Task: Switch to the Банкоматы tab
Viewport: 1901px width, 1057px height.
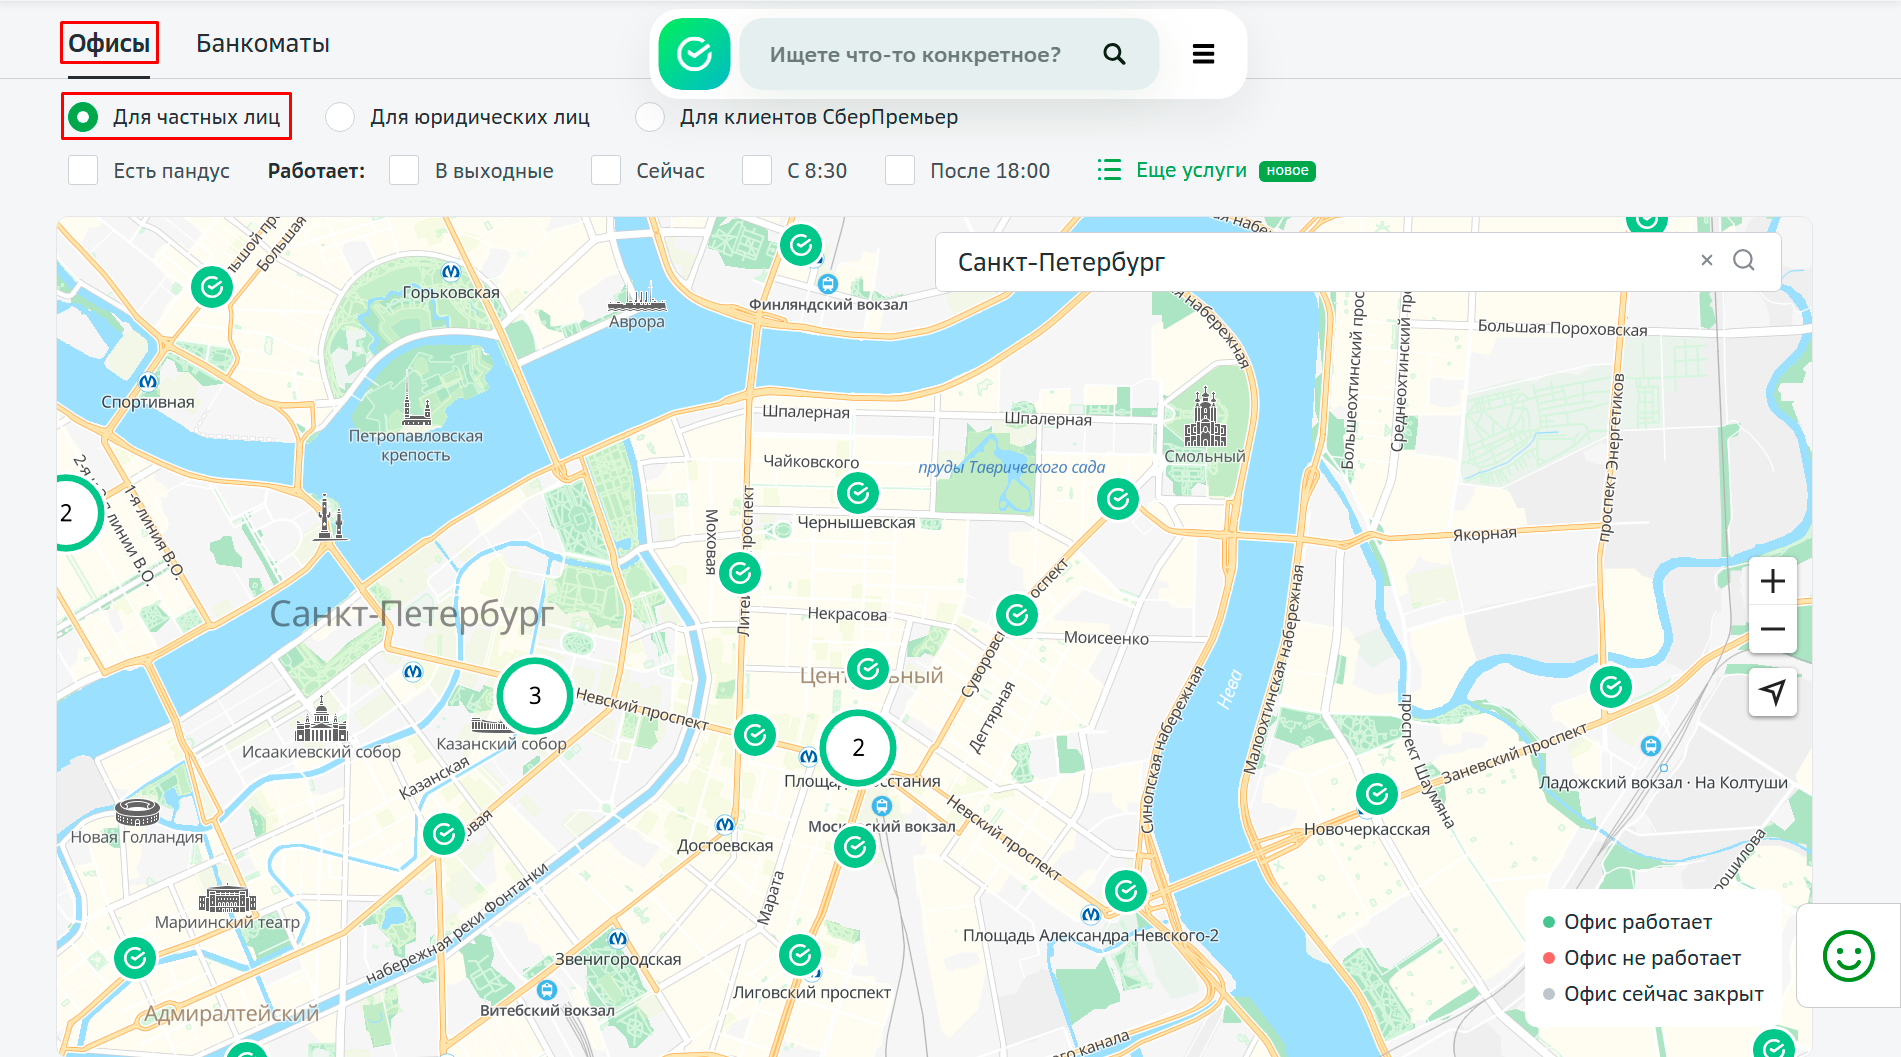Action: [262, 44]
